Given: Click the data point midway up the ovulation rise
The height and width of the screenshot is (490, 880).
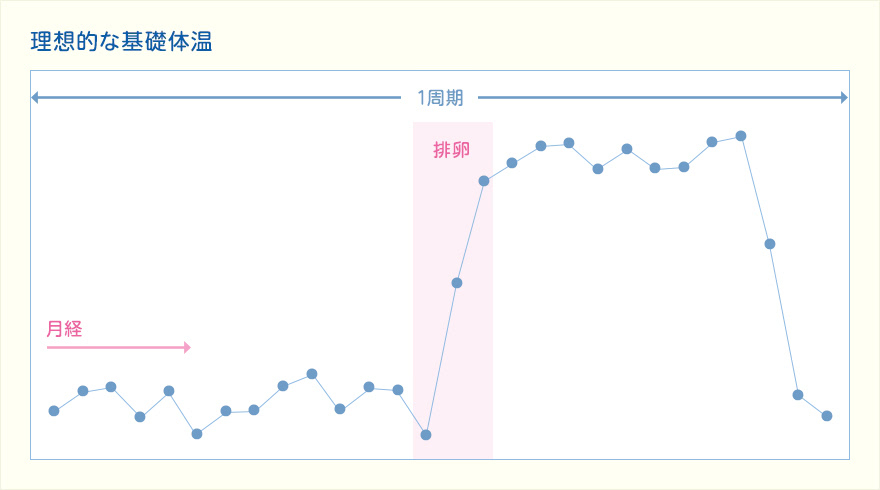Looking at the screenshot, I should click(x=457, y=283).
